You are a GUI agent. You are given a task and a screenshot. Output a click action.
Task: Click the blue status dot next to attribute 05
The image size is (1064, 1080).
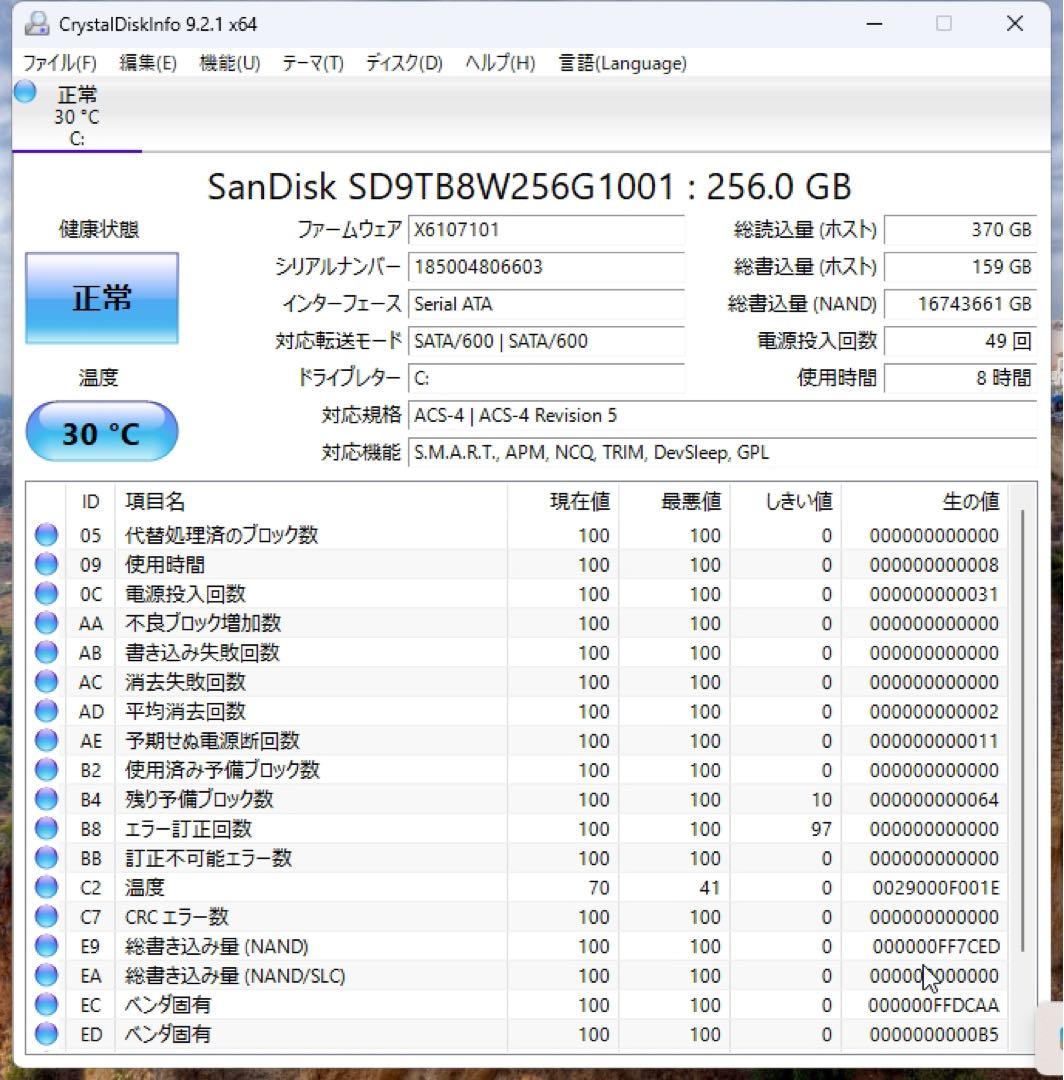(46, 535)
